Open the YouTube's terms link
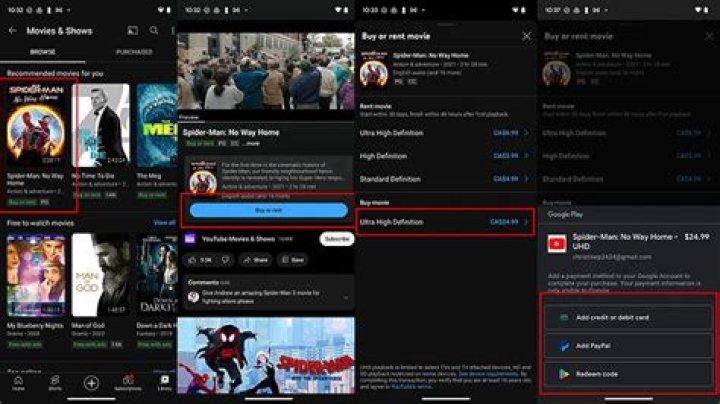The height and width of the screenshot is (404, 720). 411,387
